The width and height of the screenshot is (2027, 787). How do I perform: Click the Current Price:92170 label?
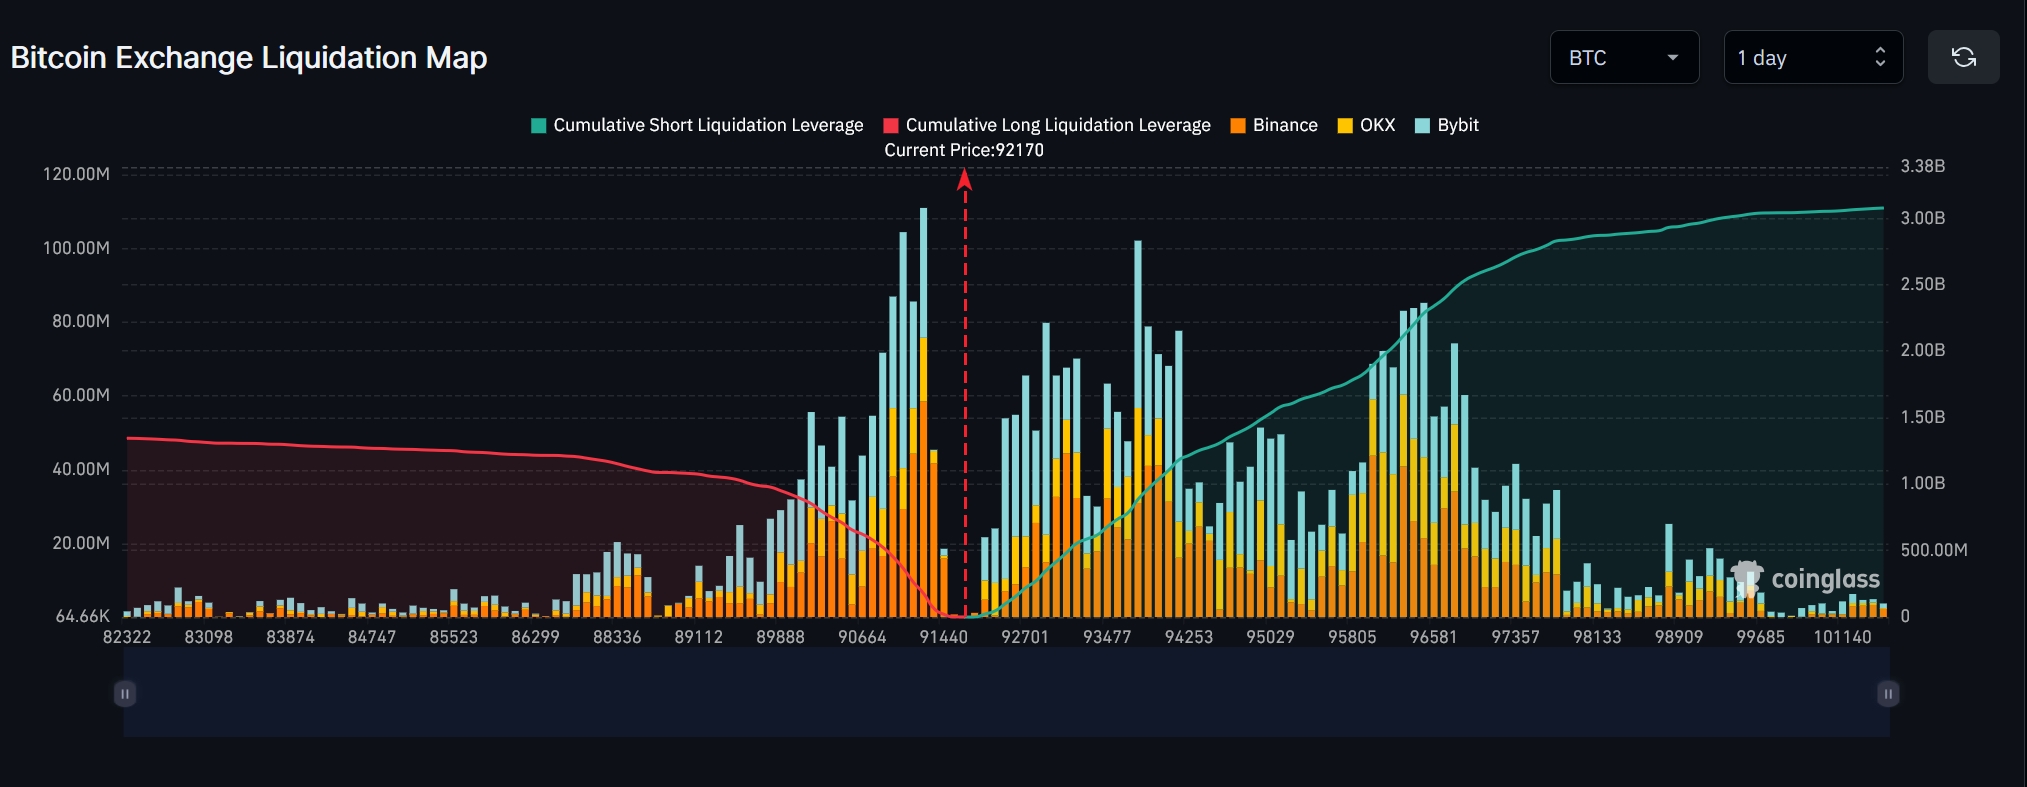tap(964, 150)
